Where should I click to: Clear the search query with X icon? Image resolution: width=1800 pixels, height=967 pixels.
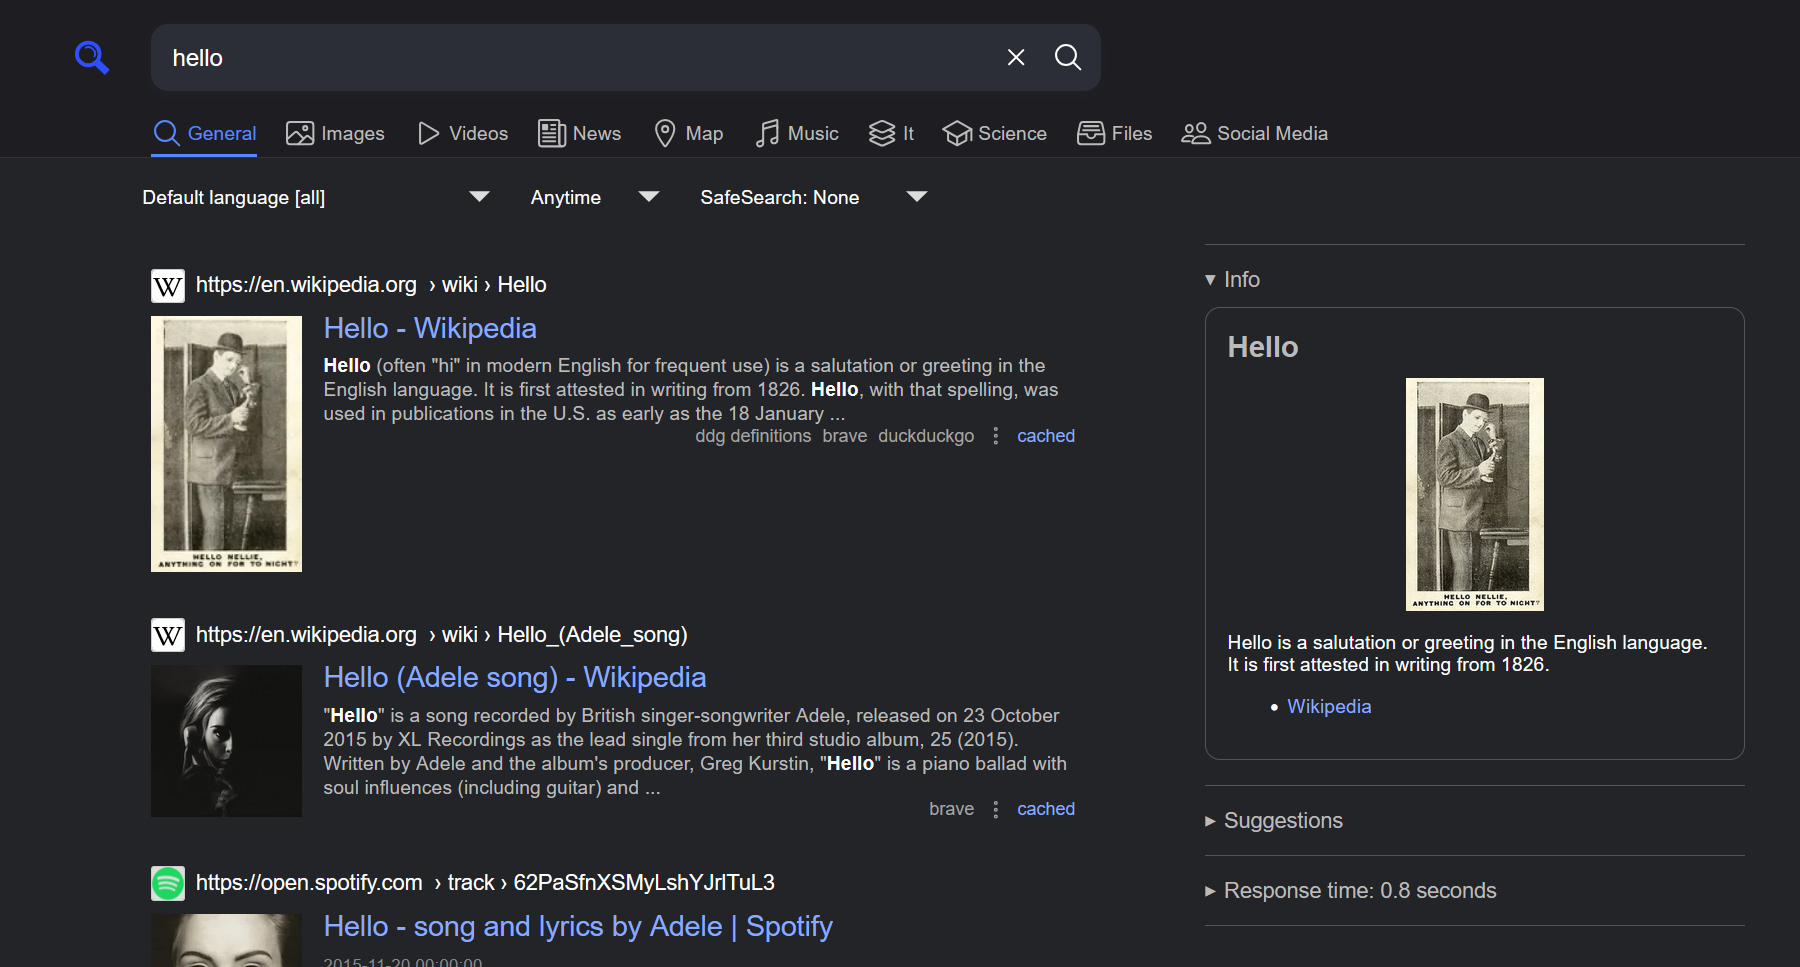[1016, 57]
